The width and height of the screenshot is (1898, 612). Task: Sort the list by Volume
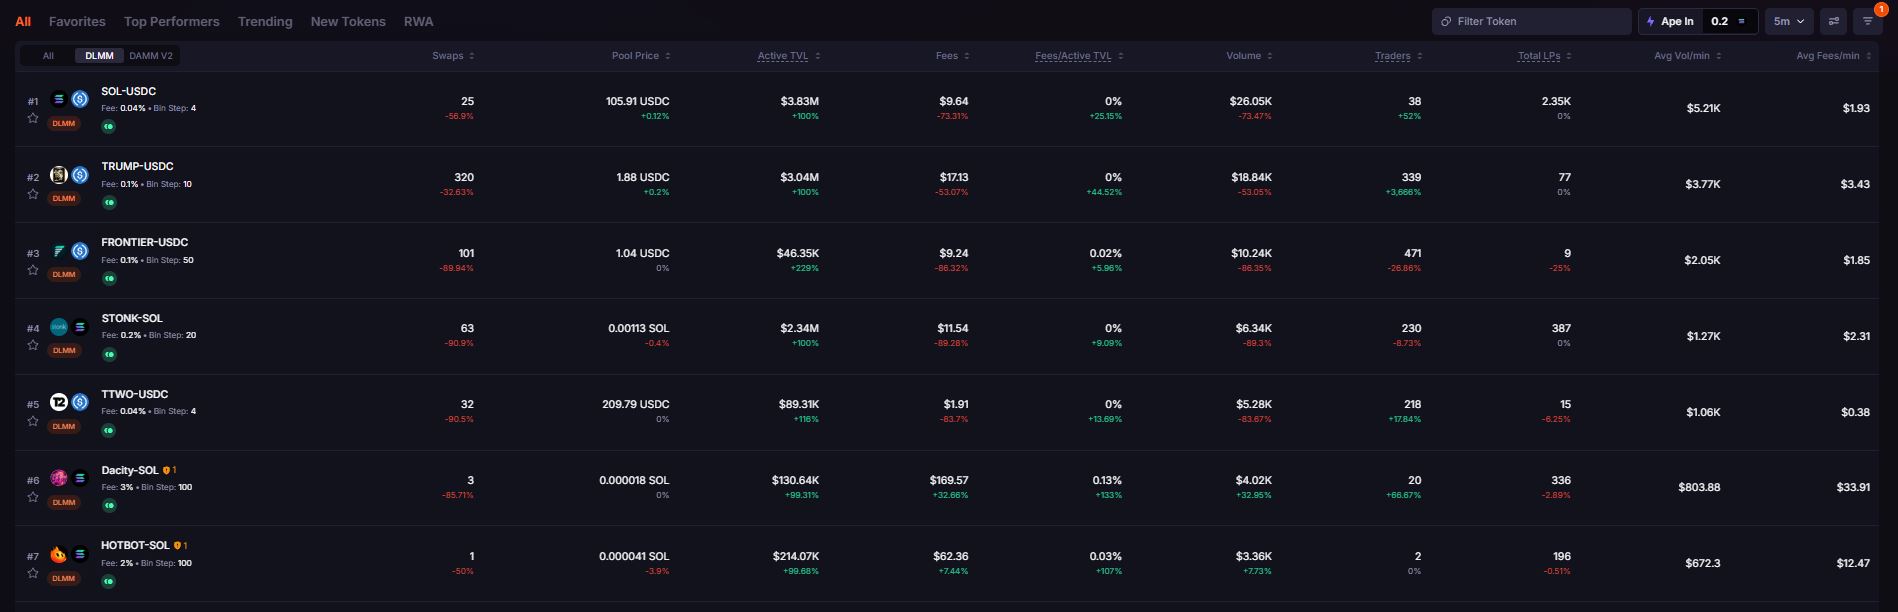(x=1249, y=56)
